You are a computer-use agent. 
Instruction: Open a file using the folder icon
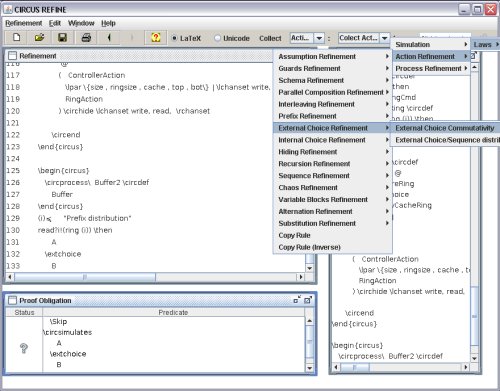[x=40, y=37]
